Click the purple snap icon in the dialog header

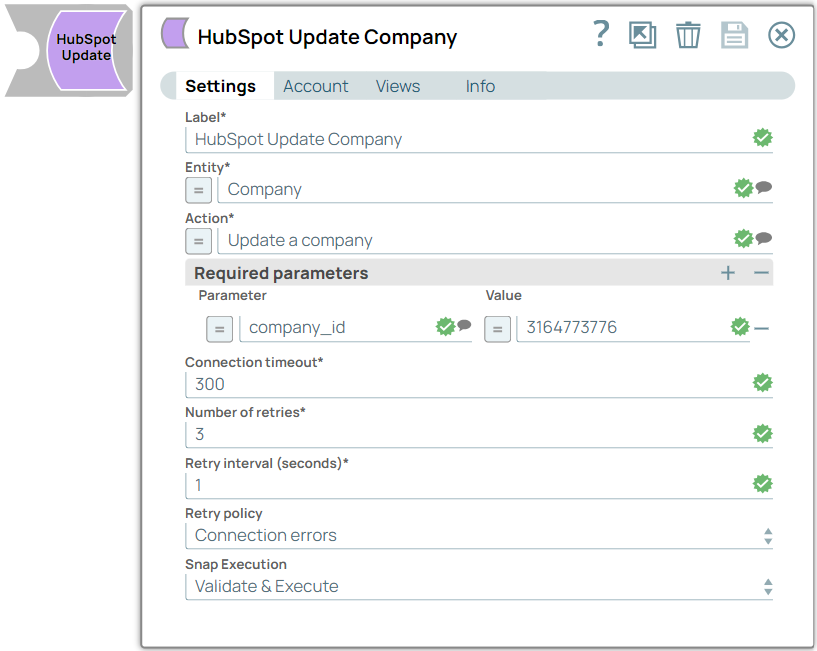pyautogui.click(x=175, y=33)
